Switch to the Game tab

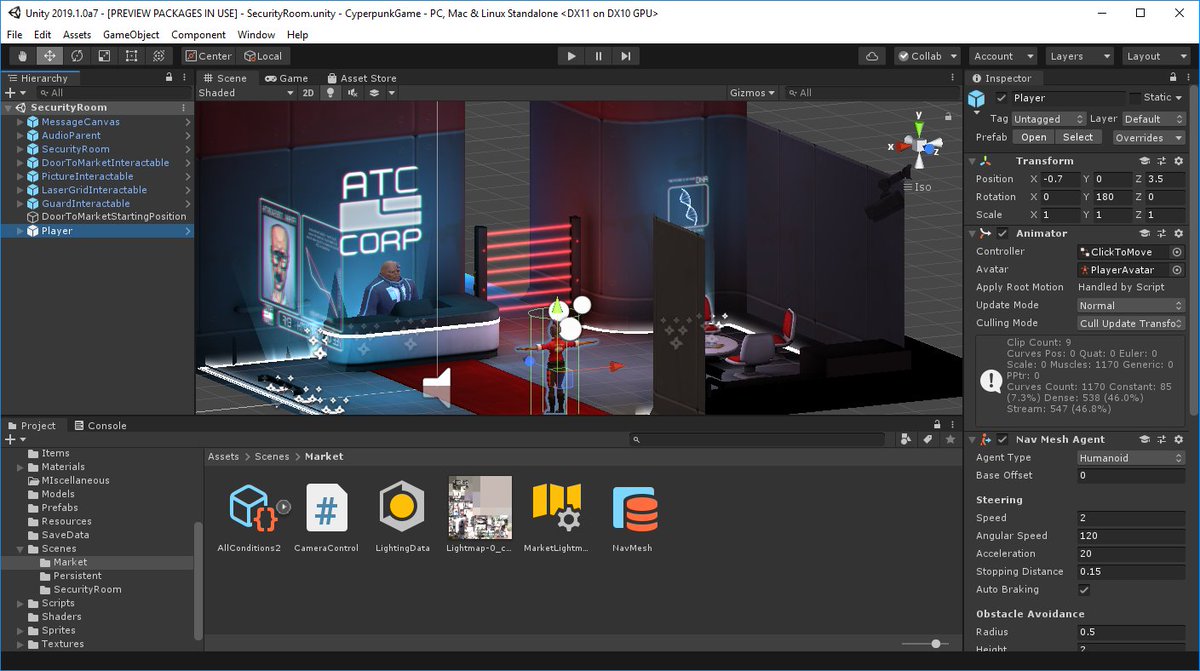coord(286,77)
